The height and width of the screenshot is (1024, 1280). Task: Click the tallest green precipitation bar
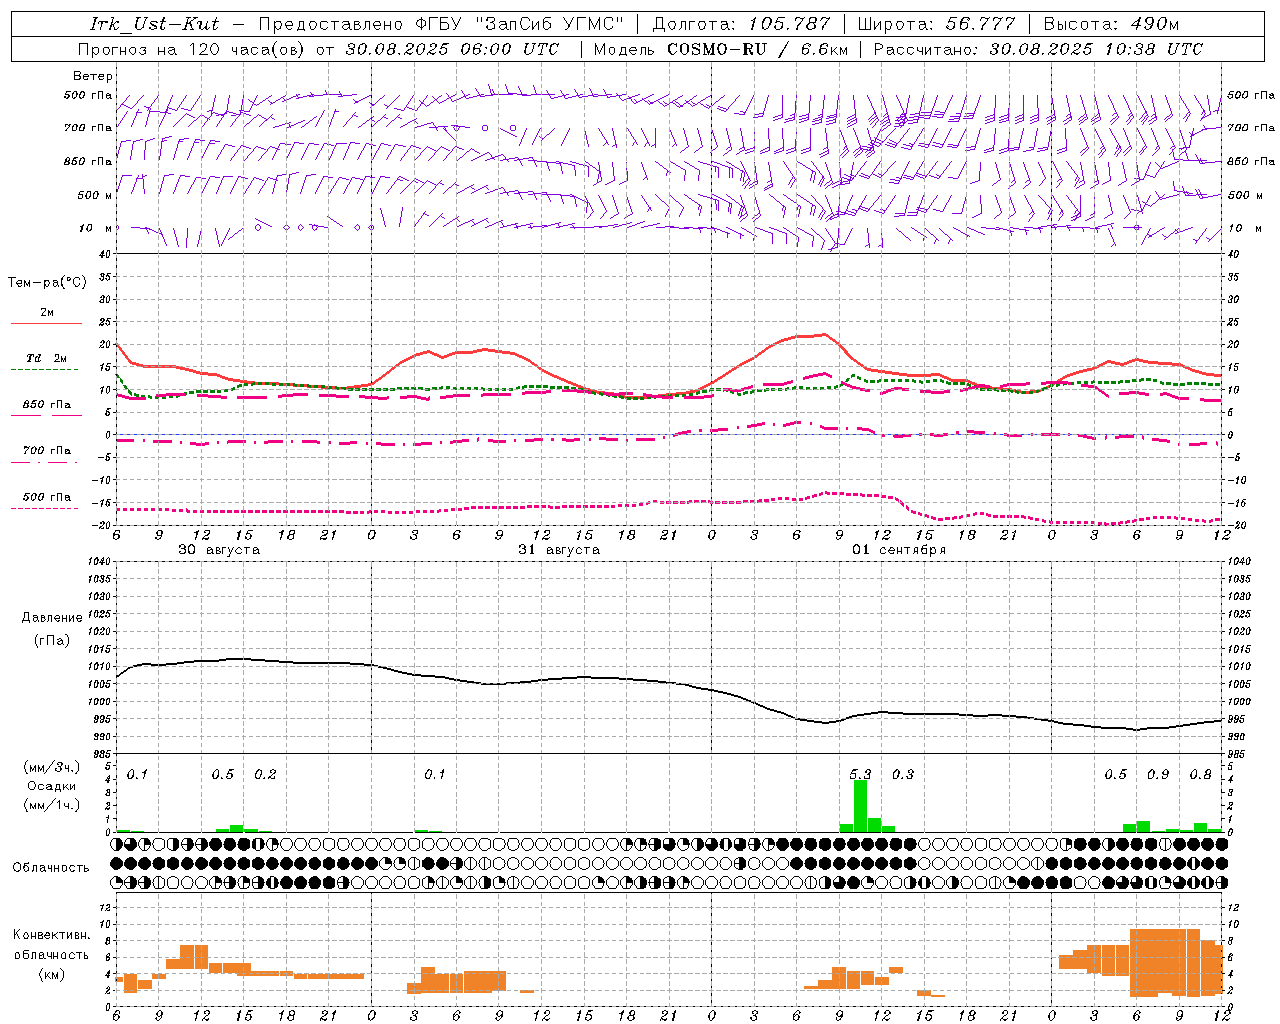[x=860, y=806]
